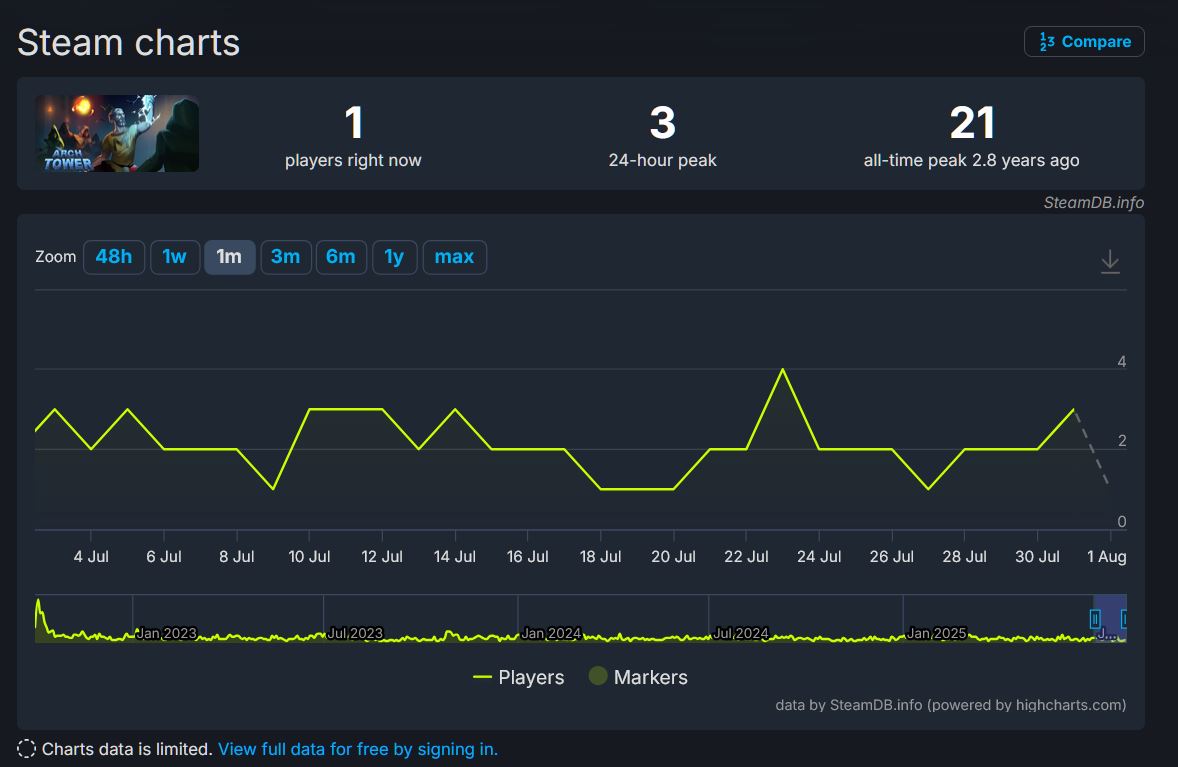The width and height of the screenshot is (1178, 767).
Task: Click the Jul 2023 label in navigator
Action: [355, 633]
